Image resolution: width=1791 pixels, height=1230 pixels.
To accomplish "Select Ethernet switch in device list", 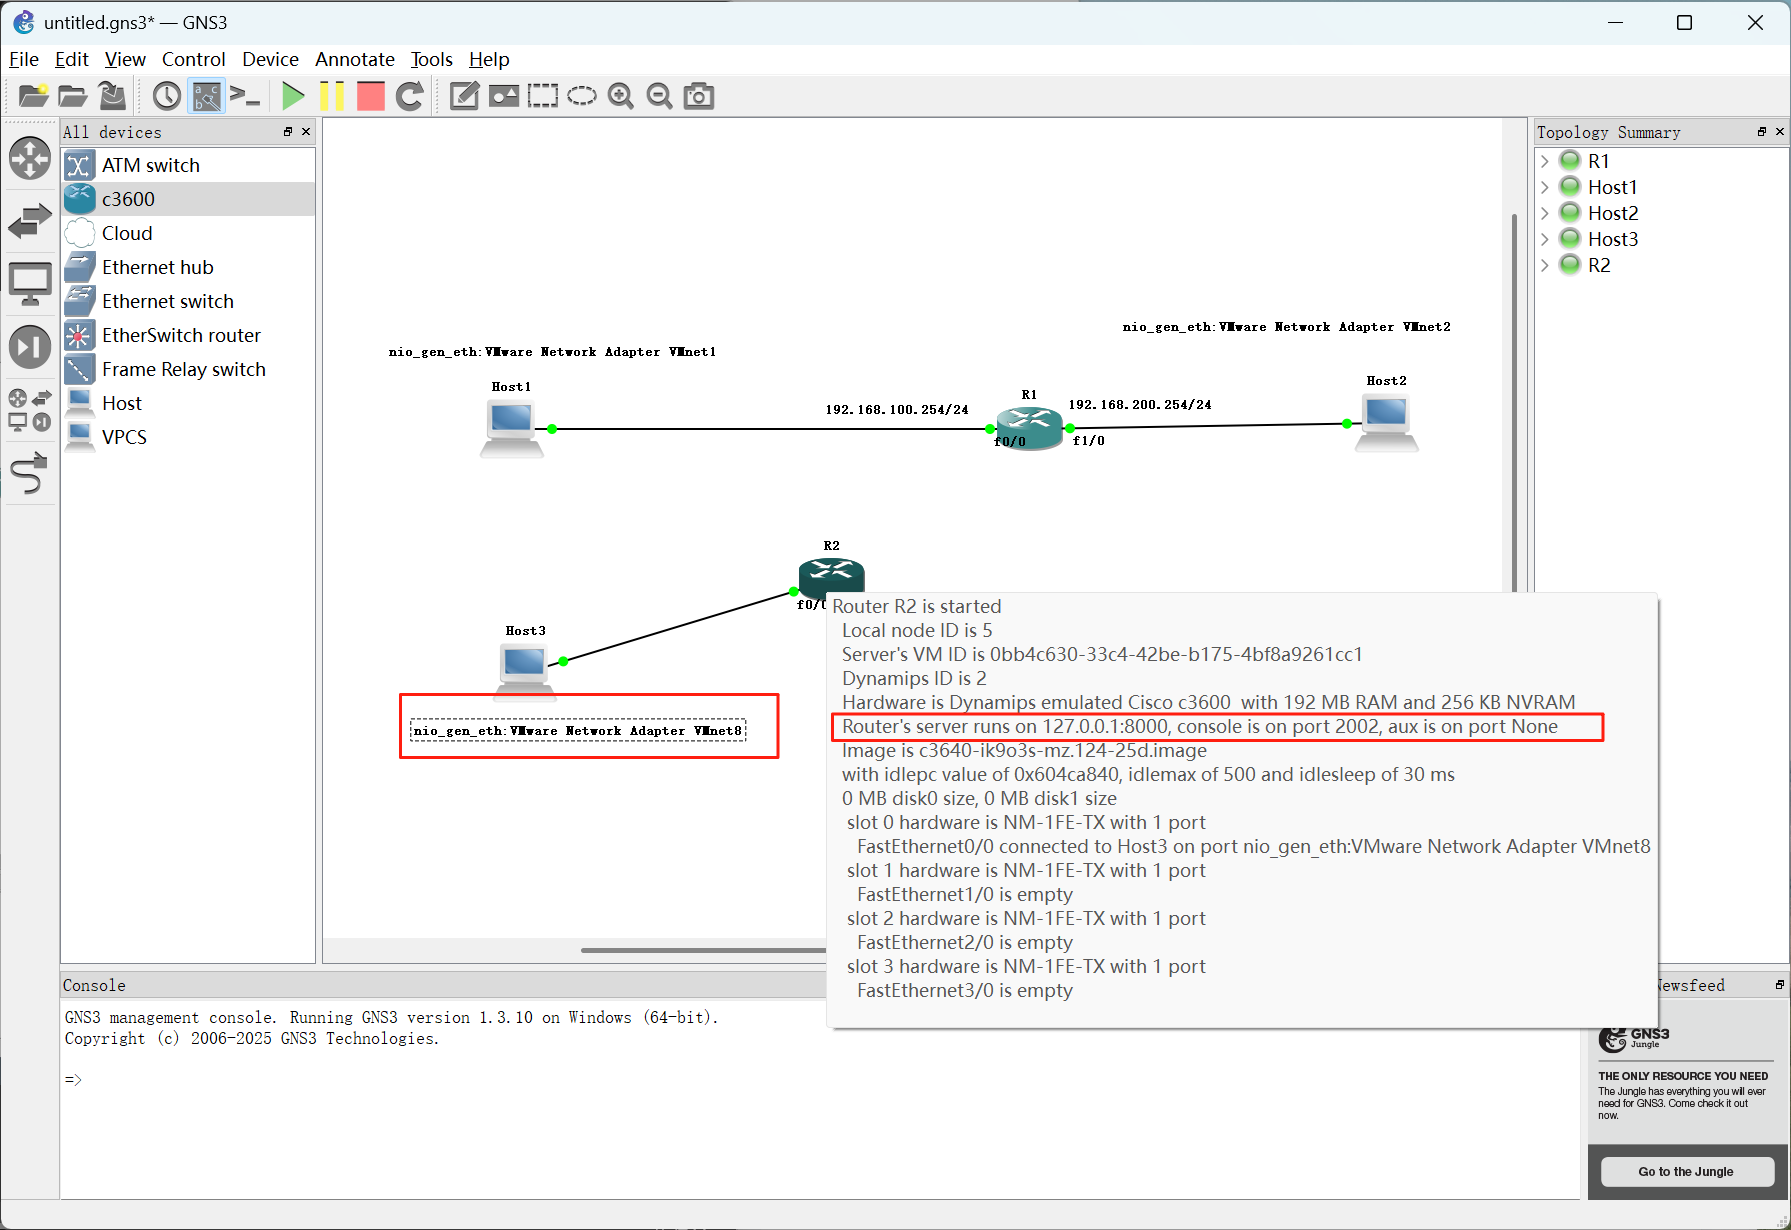I will click(188, 301).
